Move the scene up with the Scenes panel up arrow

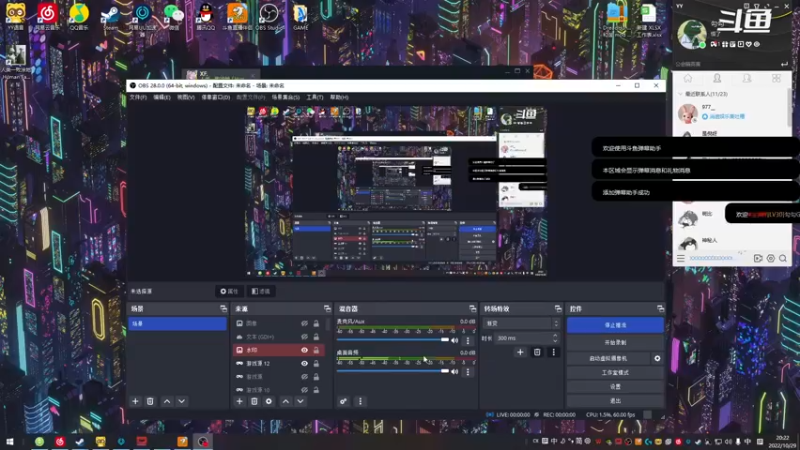(167, 402)
